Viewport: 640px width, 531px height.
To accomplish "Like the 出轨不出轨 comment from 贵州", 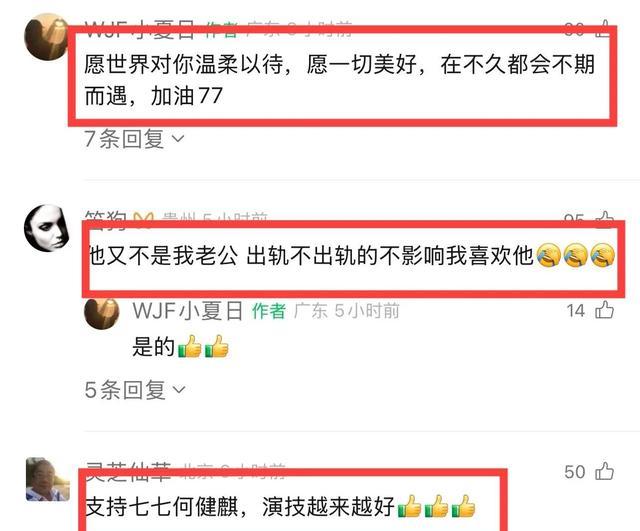I will [x=605, y=218].
